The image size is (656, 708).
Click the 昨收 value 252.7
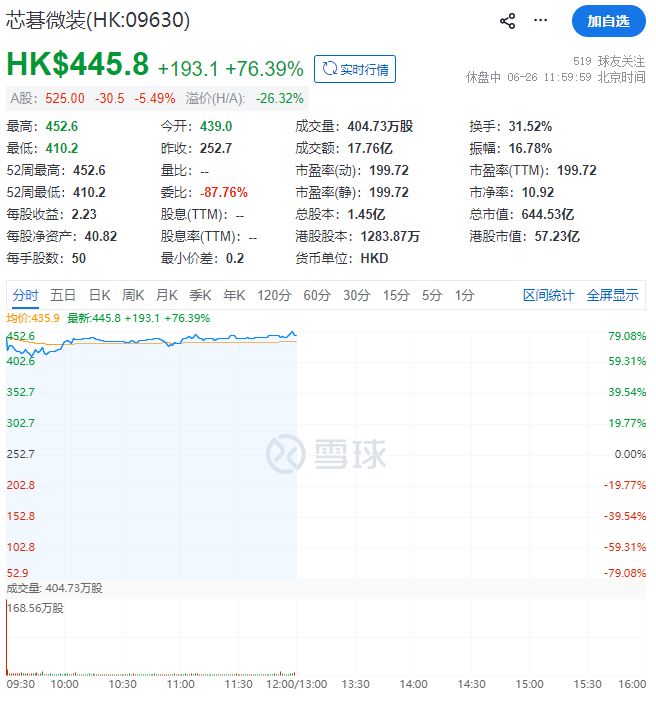tap(216, 149)
